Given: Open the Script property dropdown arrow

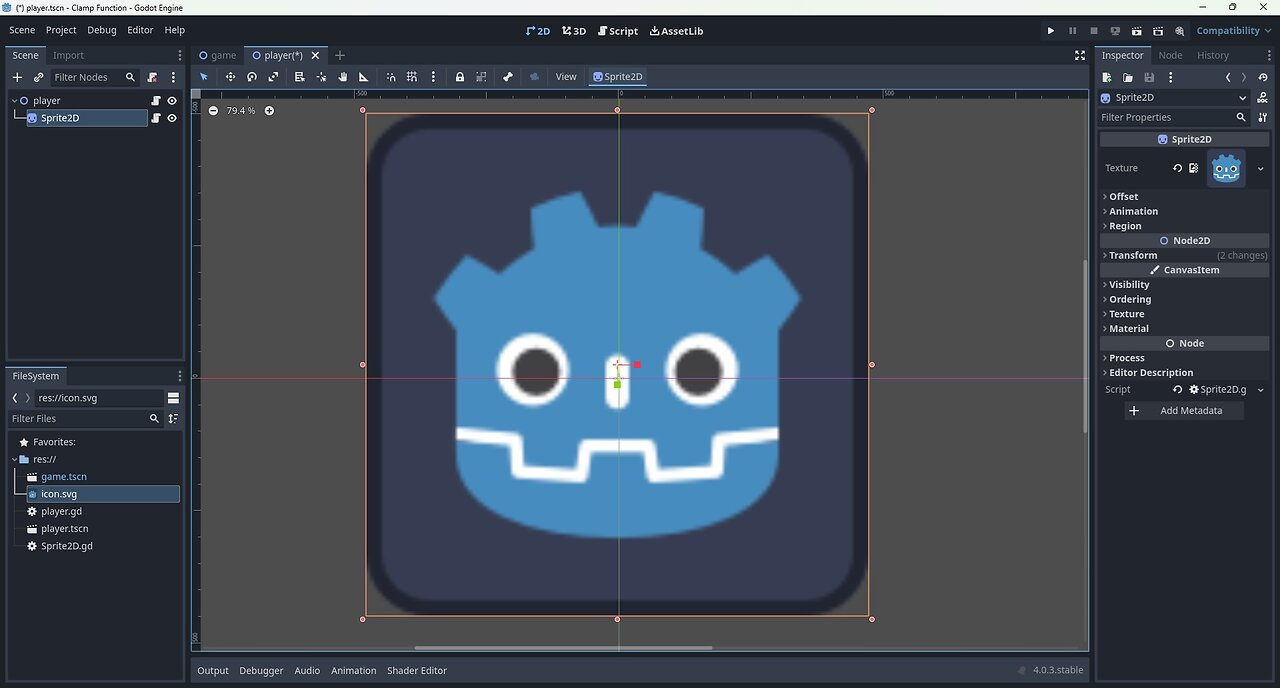Looking at the screenshot, I should point(1260,390).
